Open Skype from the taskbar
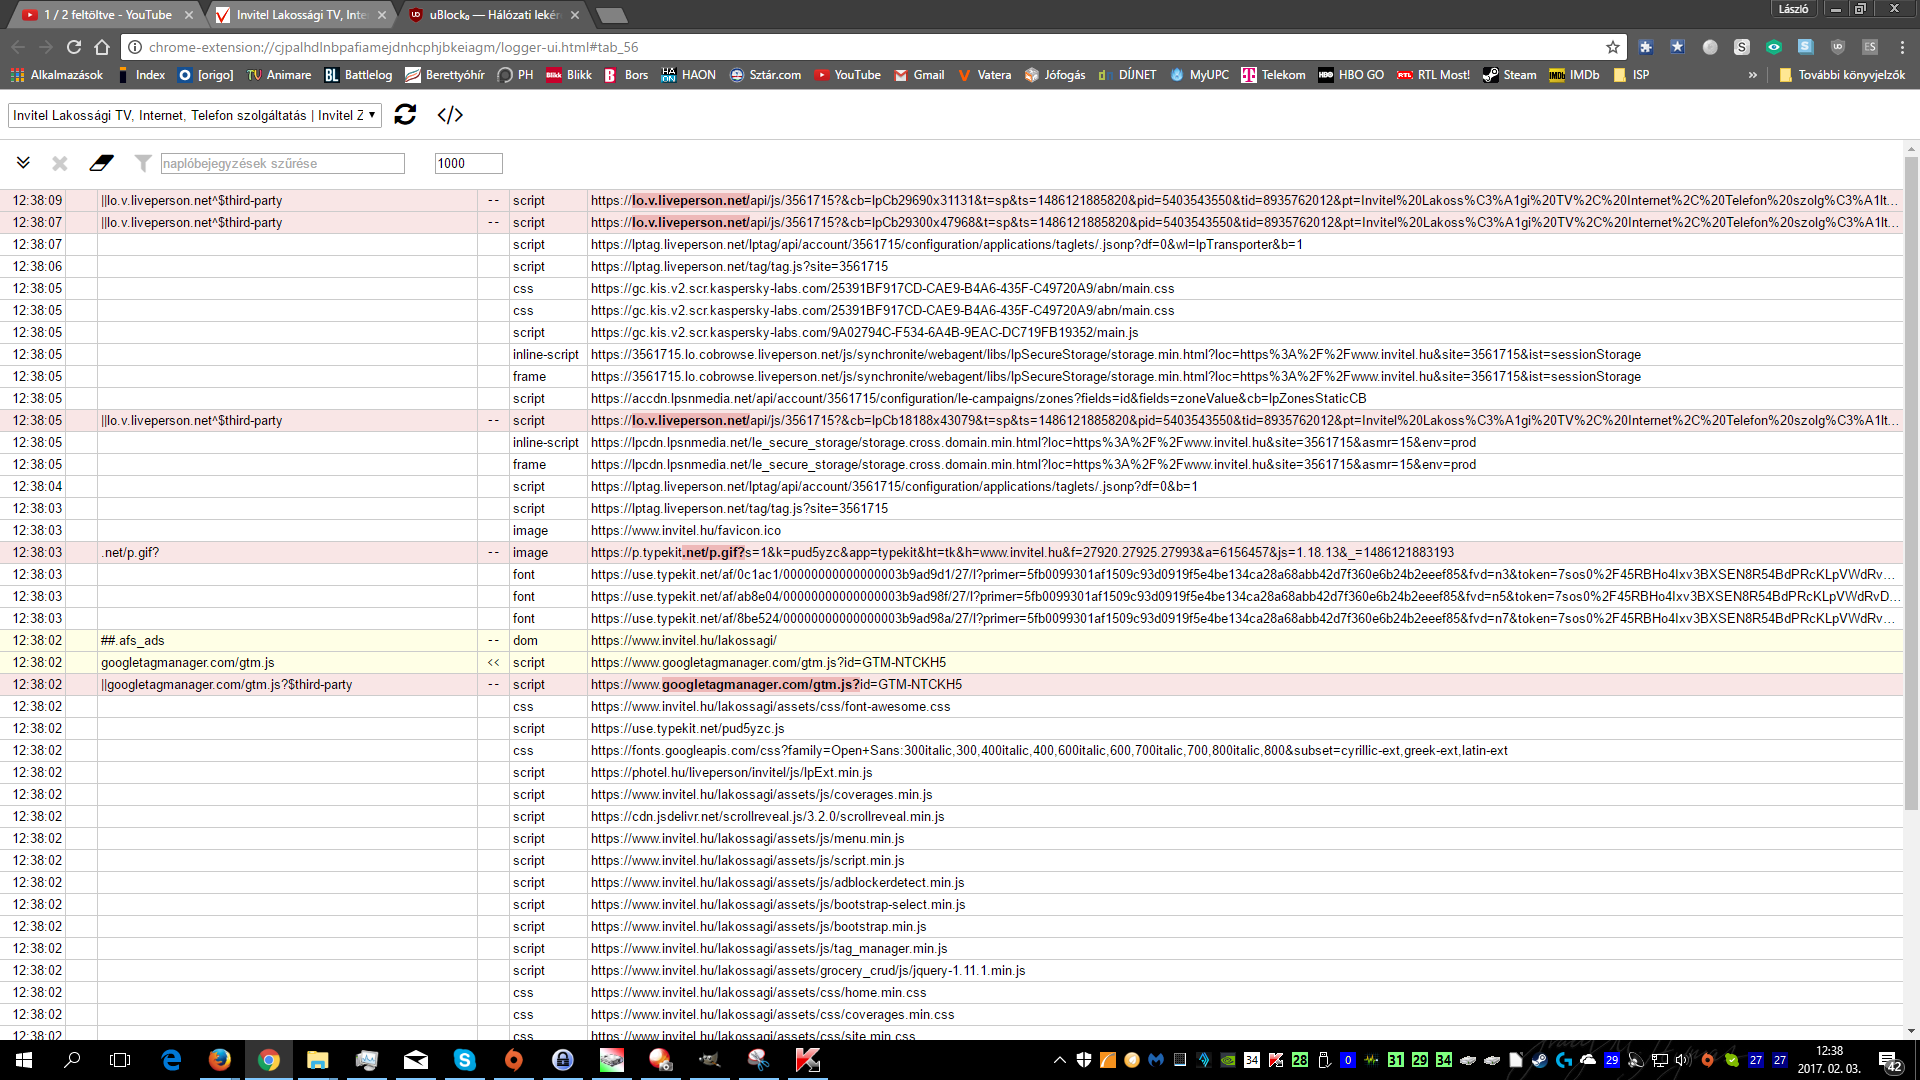The height and width of the screenshot is (1080, 1920). coord(465,1060)
